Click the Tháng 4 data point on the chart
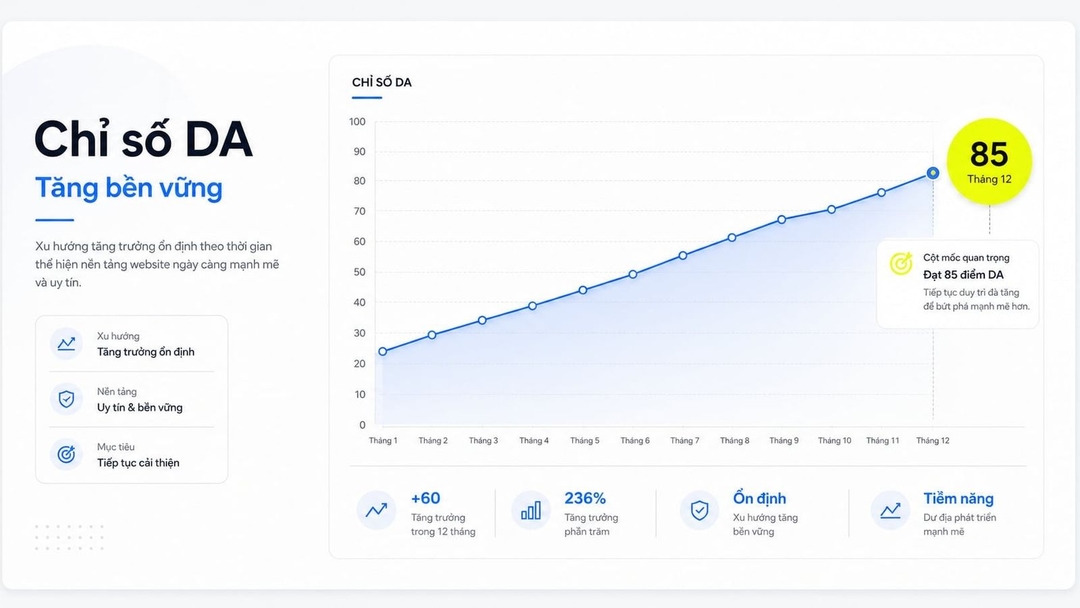The height and width of the screenshot is (608, 1080). [532, 306]
